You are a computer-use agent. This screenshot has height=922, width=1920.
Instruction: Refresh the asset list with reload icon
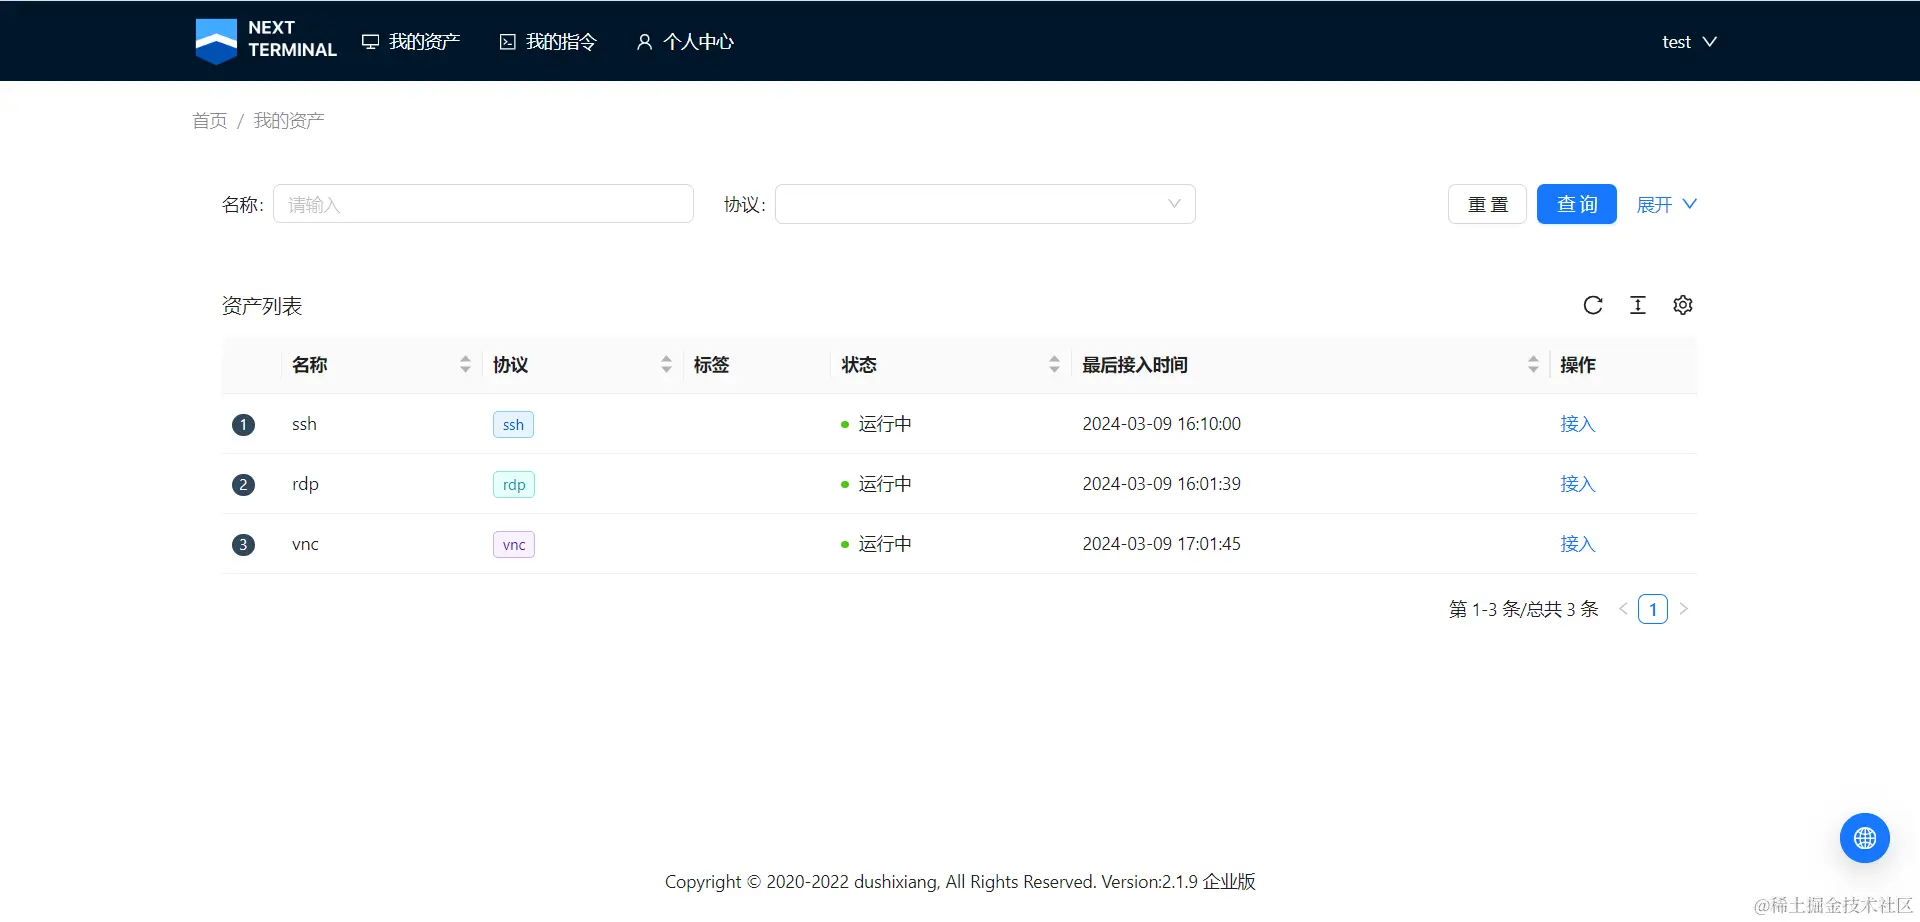1593,305
